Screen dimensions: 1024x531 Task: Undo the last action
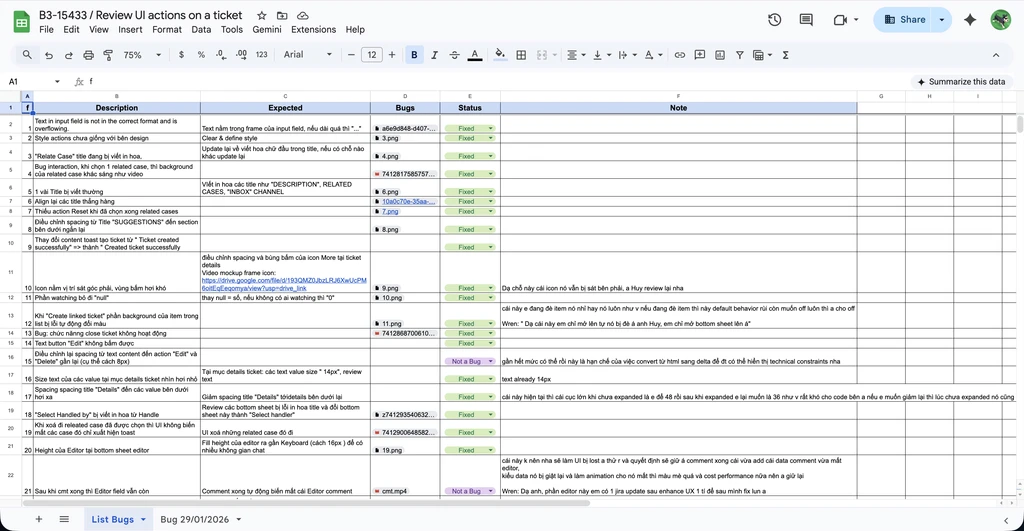[48, 56]
